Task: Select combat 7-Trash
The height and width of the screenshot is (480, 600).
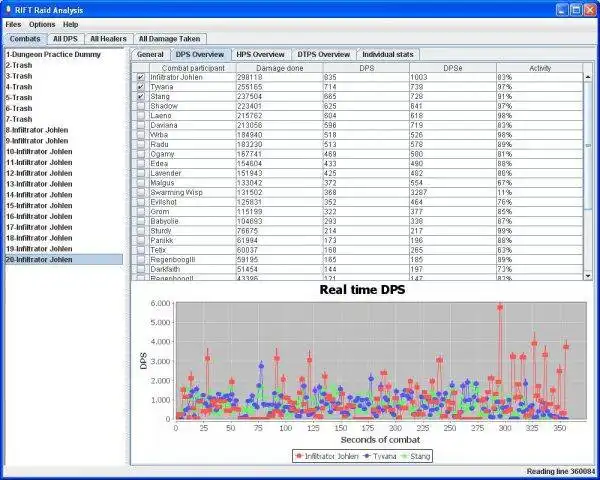Action: point(19,119)
